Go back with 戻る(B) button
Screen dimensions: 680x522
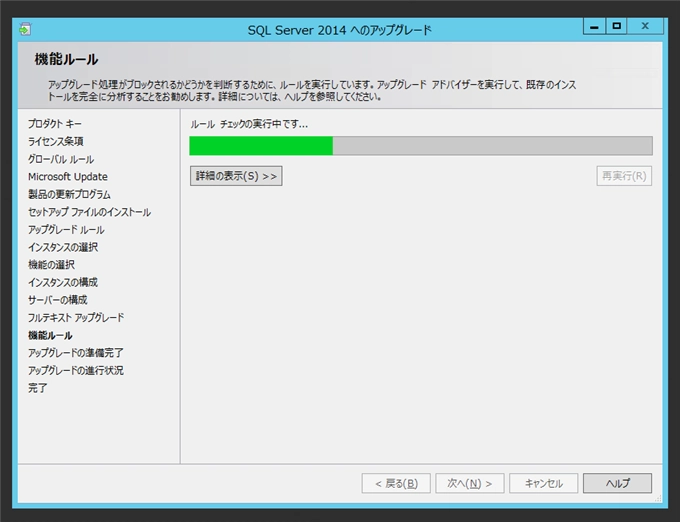[396, 483]
